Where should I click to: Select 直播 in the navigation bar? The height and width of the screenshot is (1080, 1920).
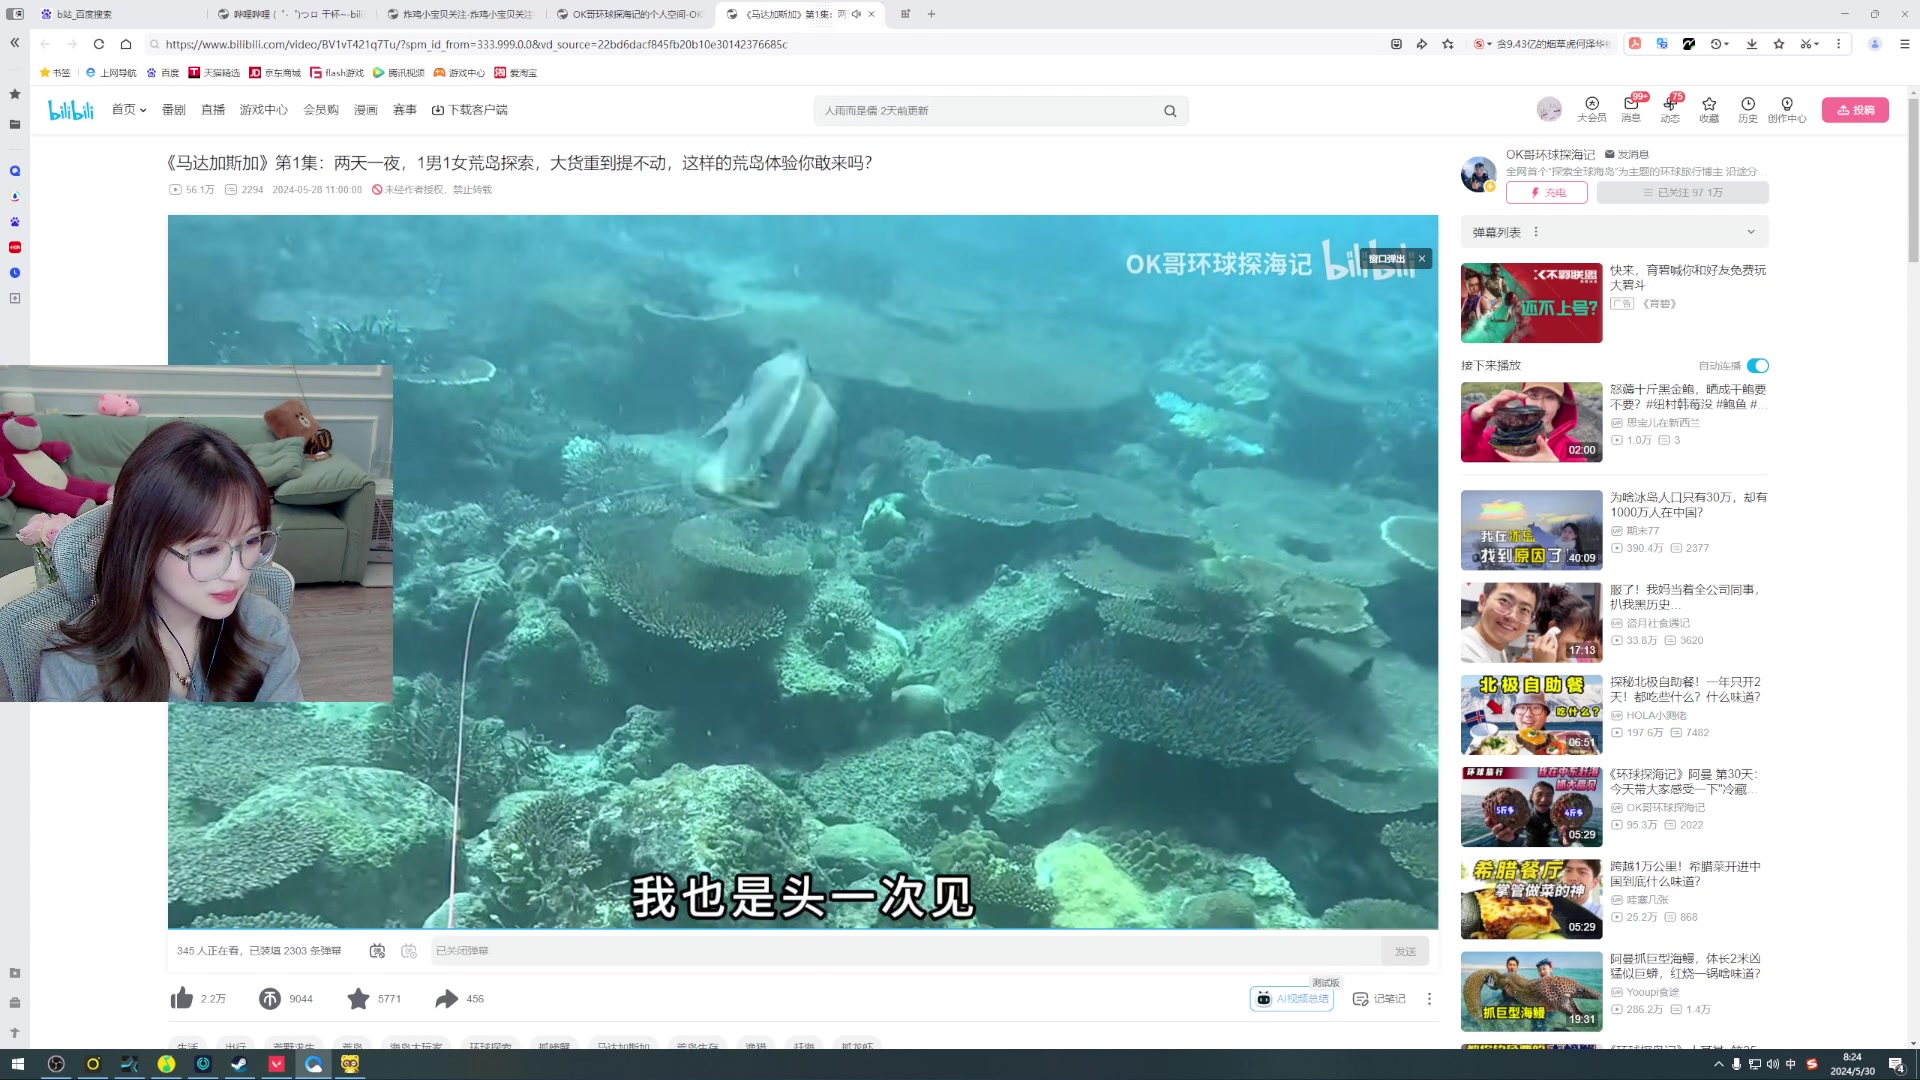pos(212,110)
